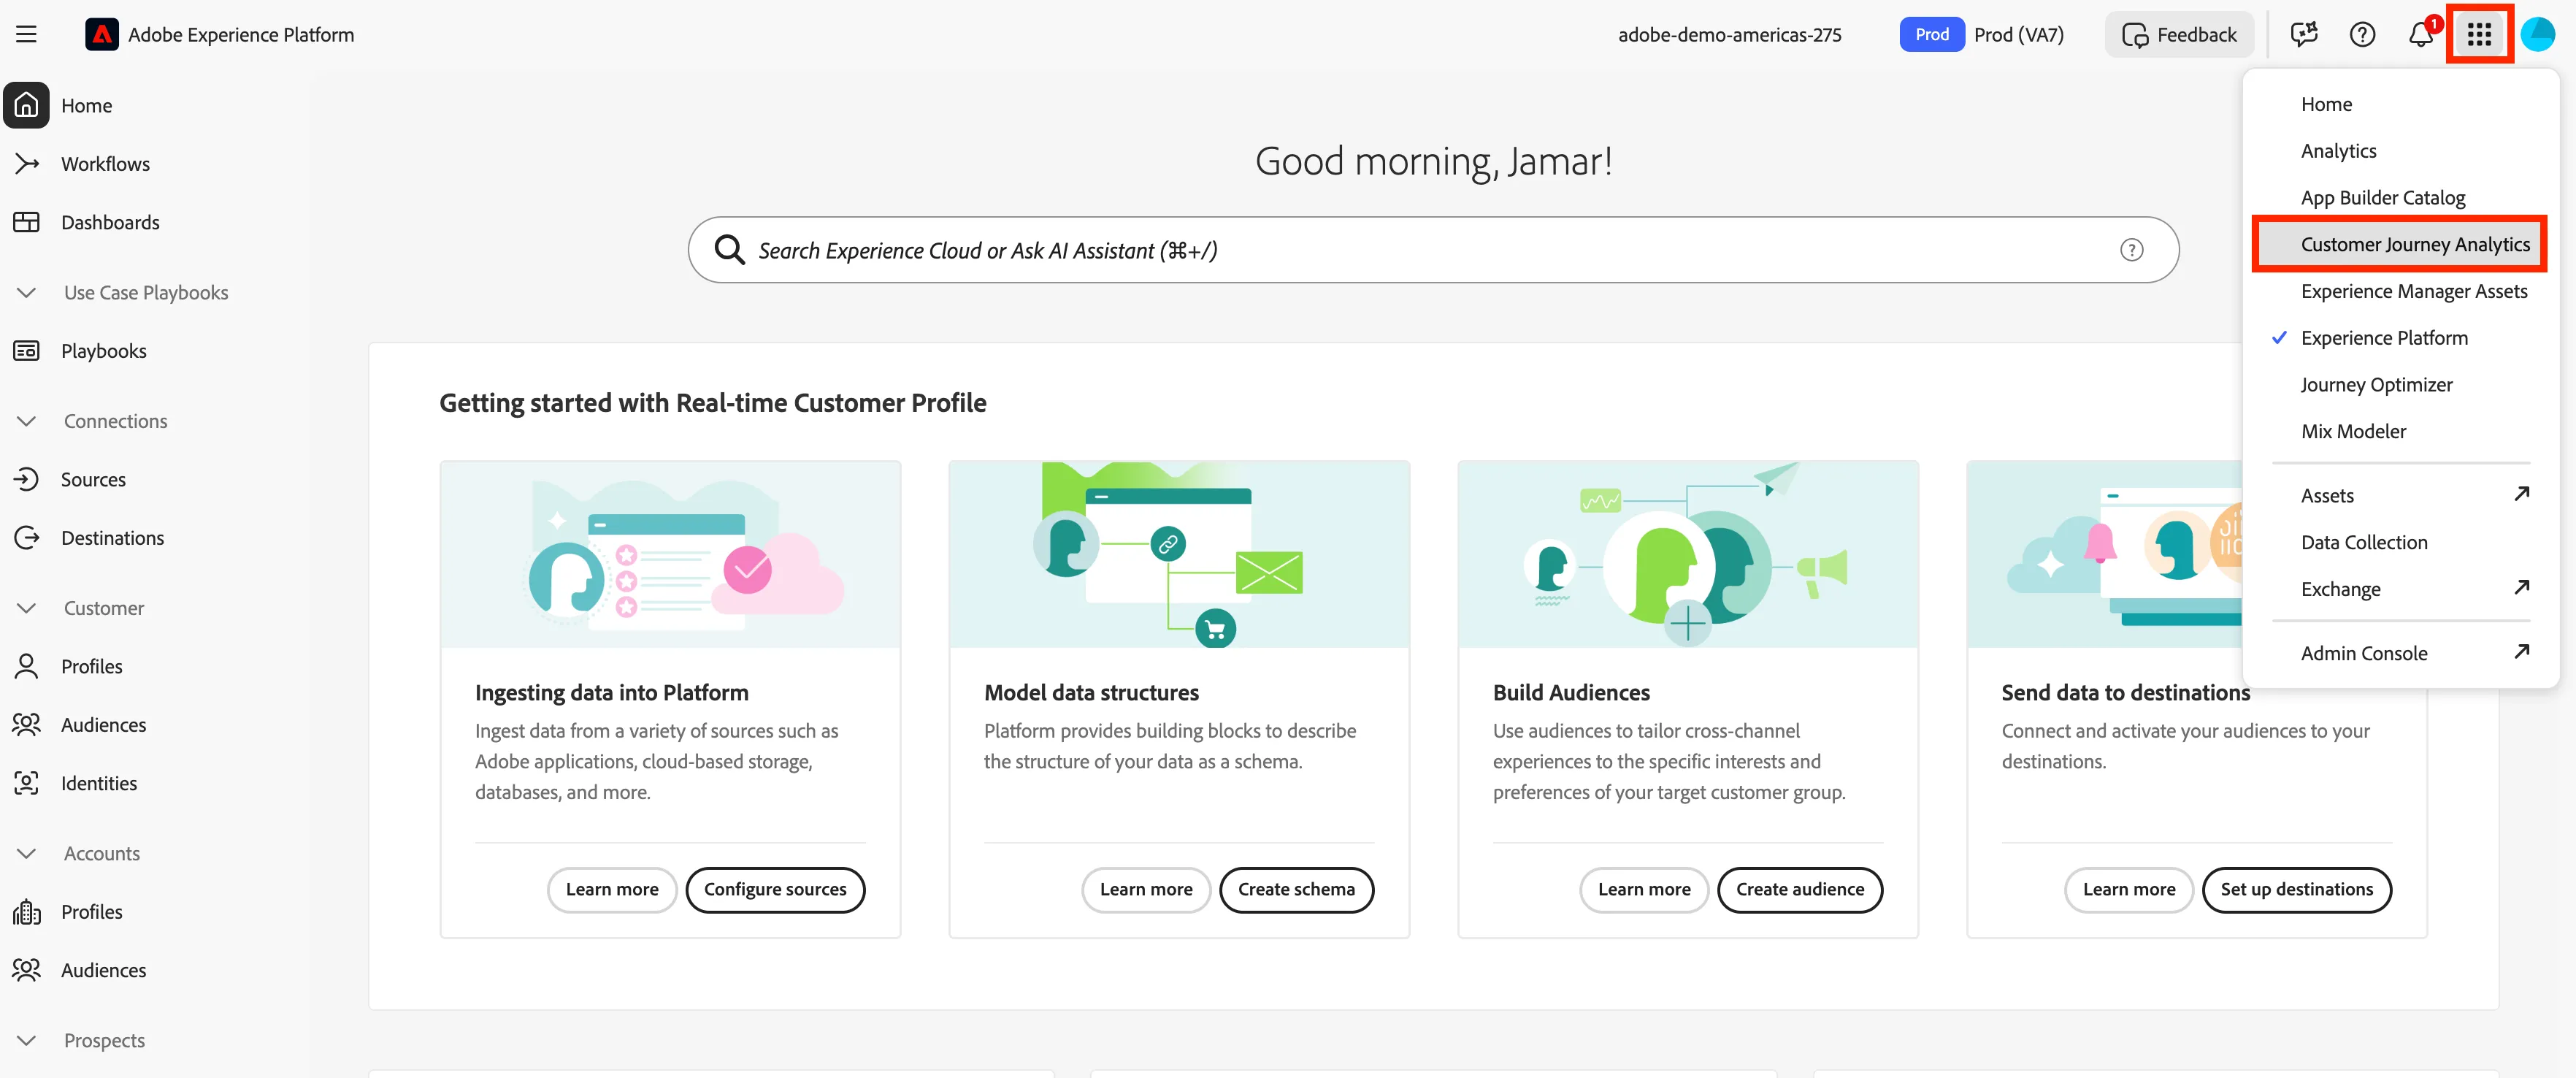Collapse the Customer section

click(26, 608)
